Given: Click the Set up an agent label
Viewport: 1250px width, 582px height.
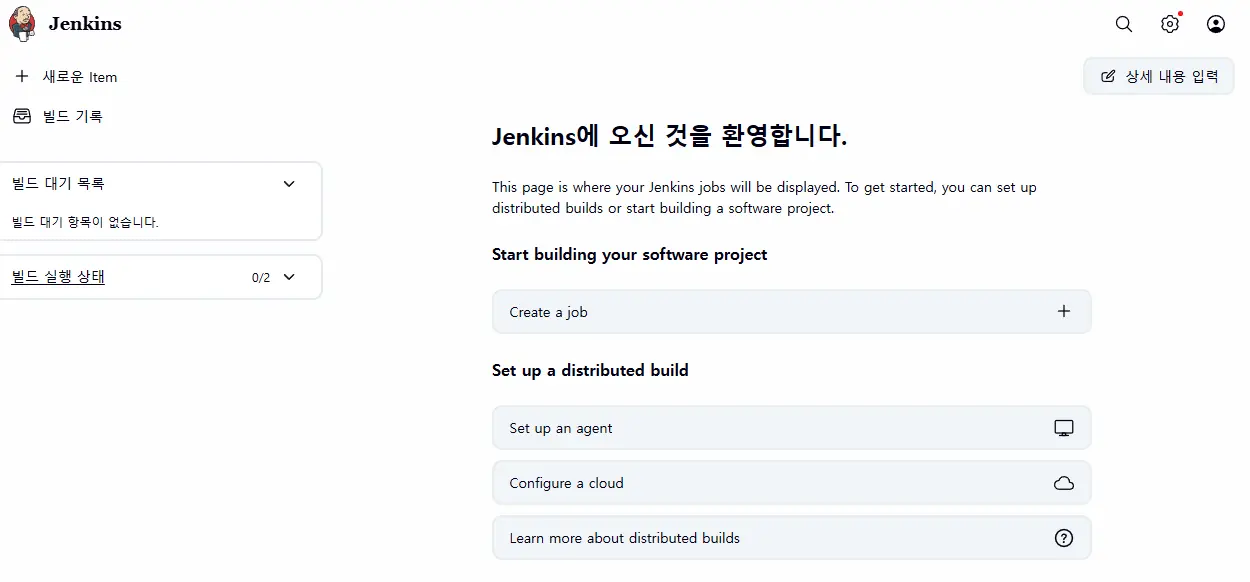Looking at the screenshot, I should point(560,428).
